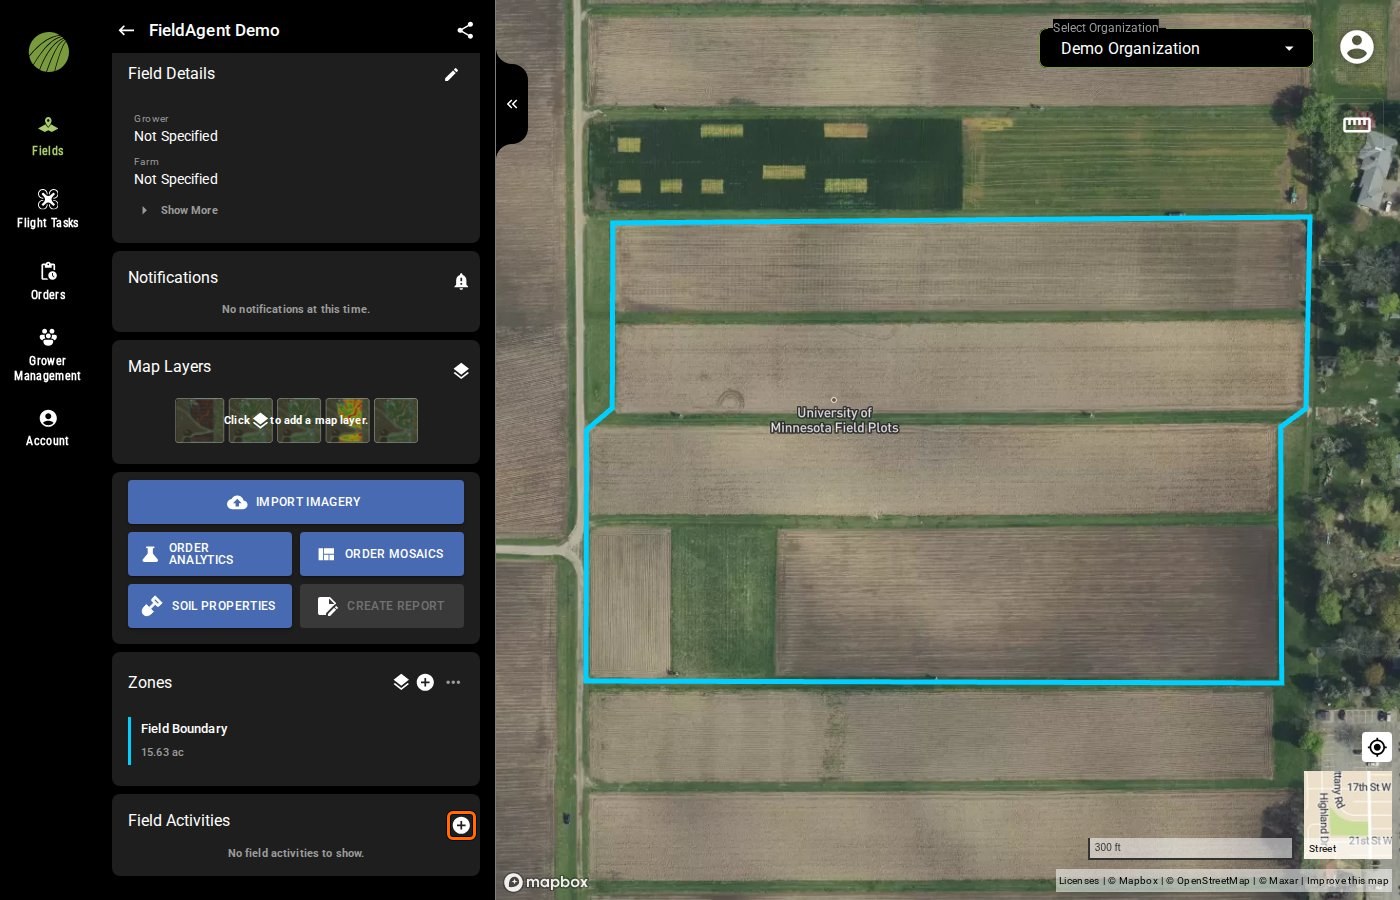Go to Fields section

click(x=48, y=136)
